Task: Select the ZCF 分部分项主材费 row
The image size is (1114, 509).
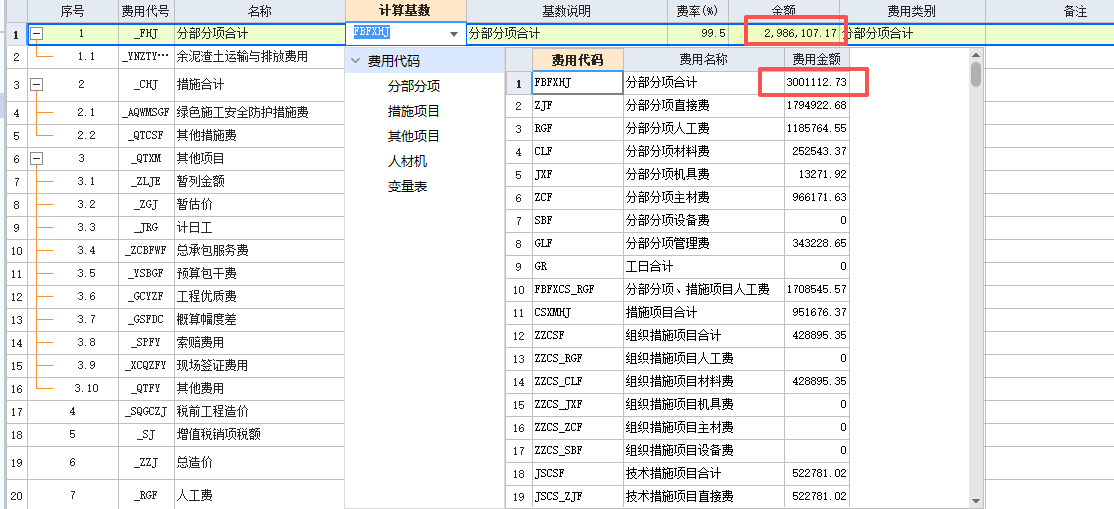Action: click(678, 198)
